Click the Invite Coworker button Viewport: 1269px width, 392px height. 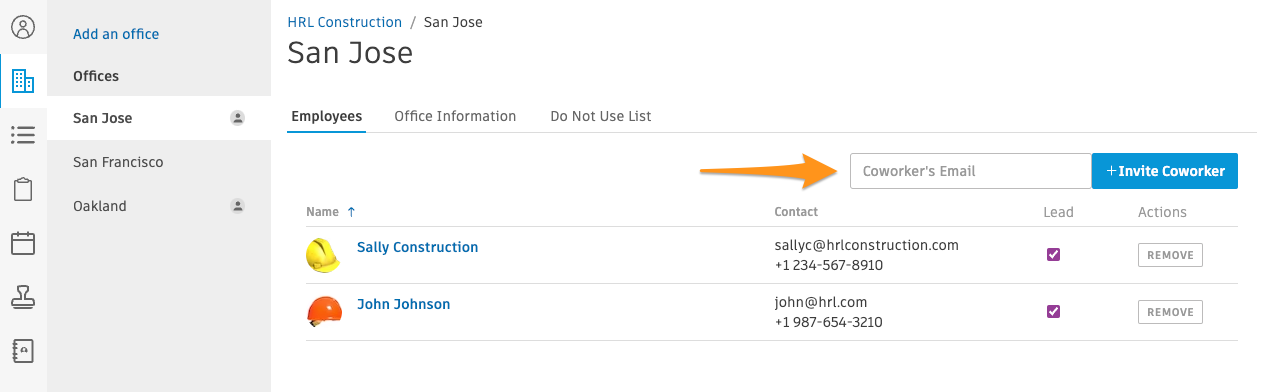[x=1165, y=171]
